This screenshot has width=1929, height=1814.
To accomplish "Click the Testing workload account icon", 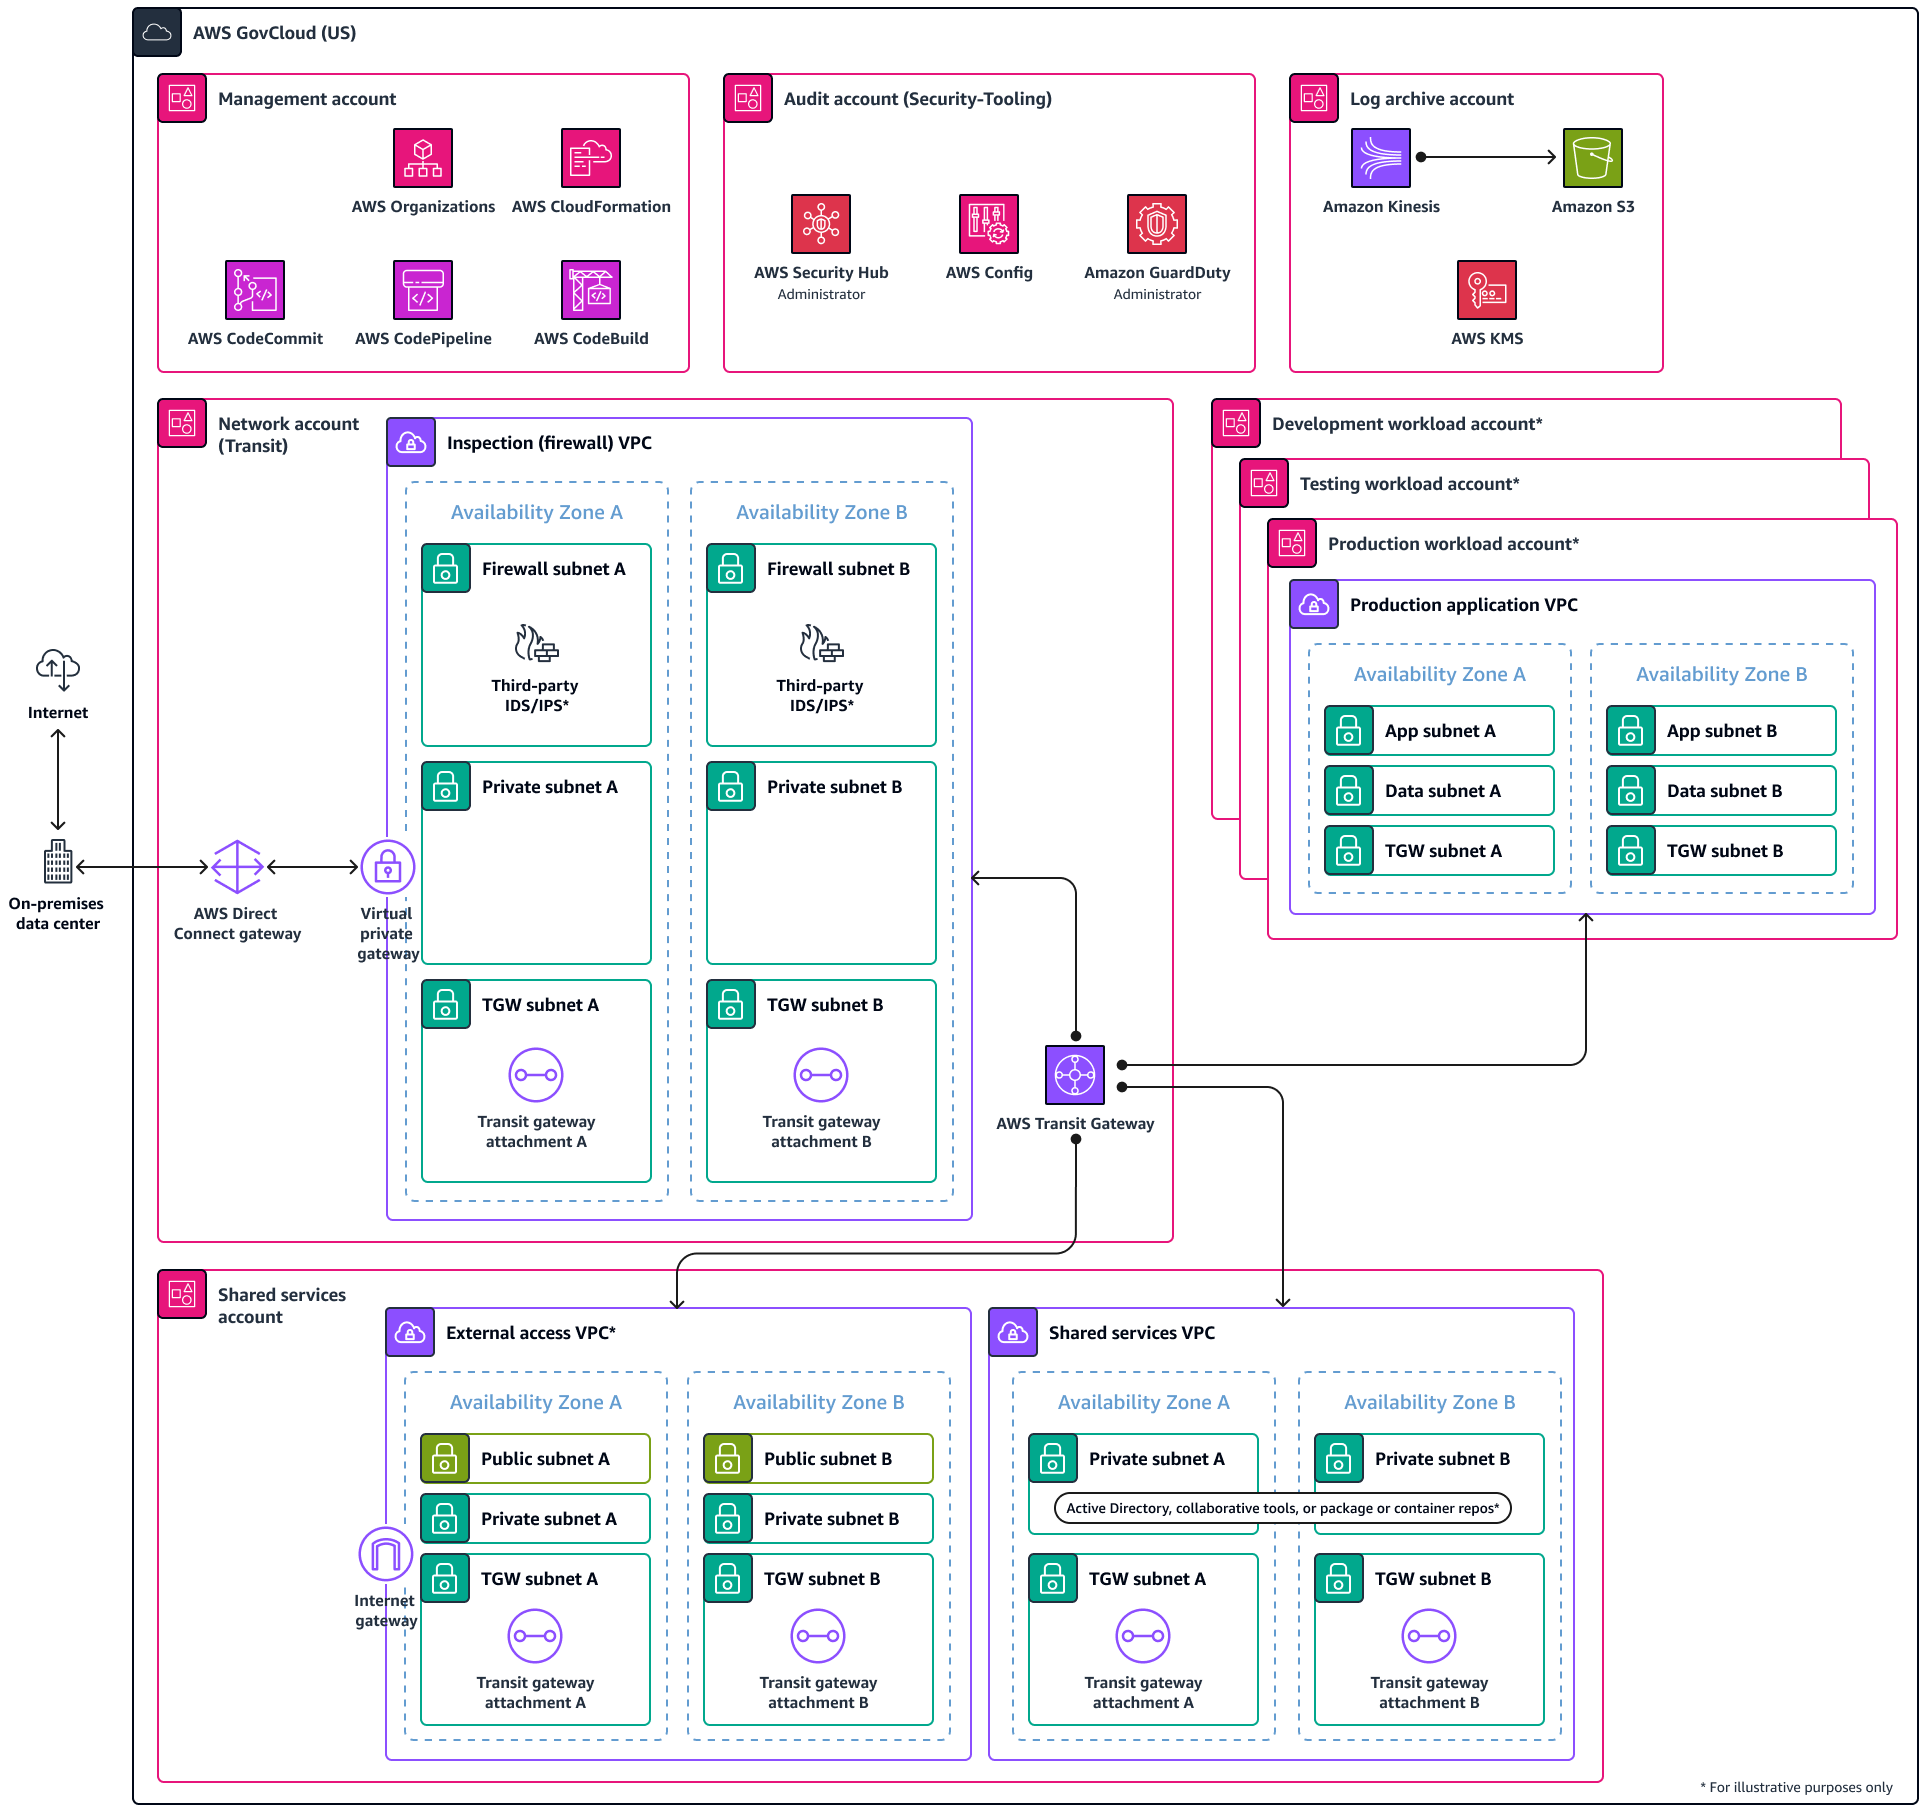I will 1264,484.
